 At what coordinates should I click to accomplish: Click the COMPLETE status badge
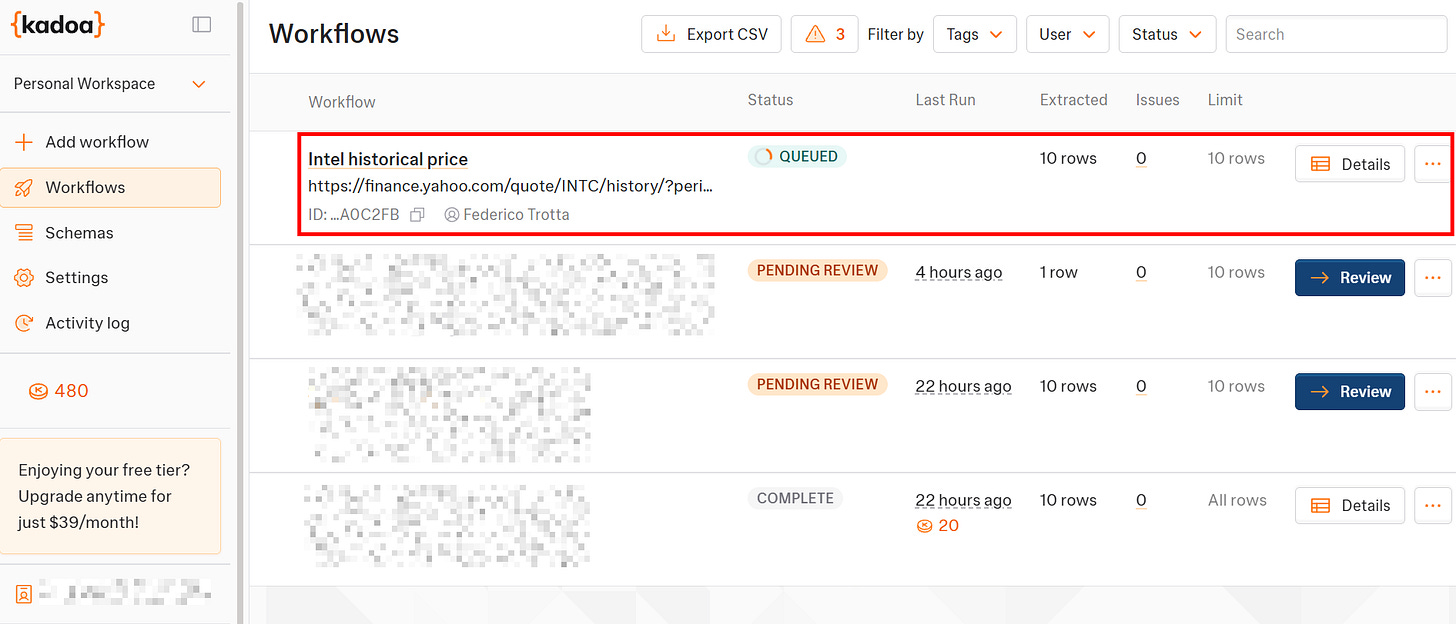[795, 498]
